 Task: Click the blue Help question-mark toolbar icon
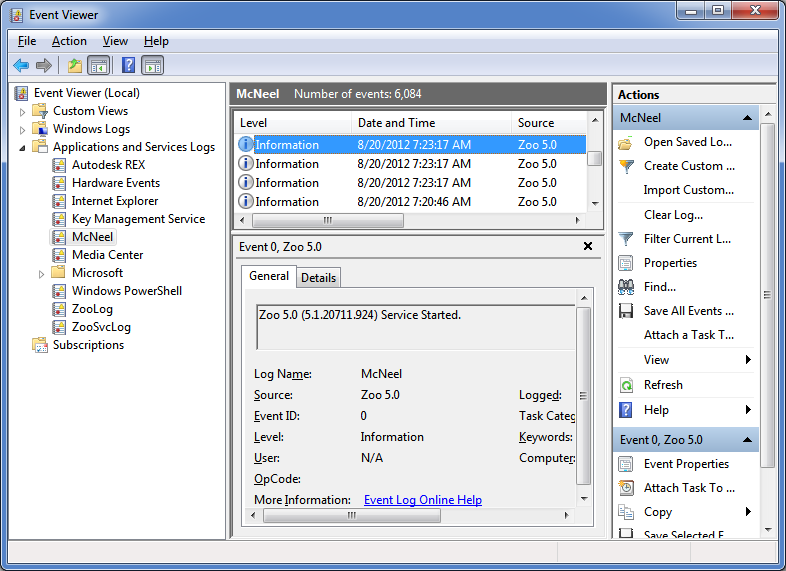pos(128,65)
